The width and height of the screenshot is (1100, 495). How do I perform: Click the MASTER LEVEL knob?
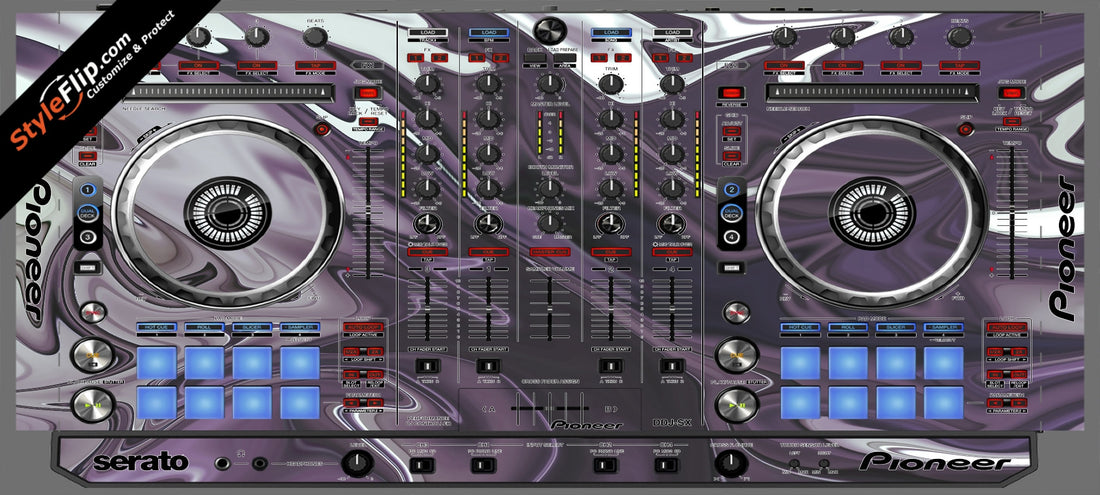[x=549, y=85]
